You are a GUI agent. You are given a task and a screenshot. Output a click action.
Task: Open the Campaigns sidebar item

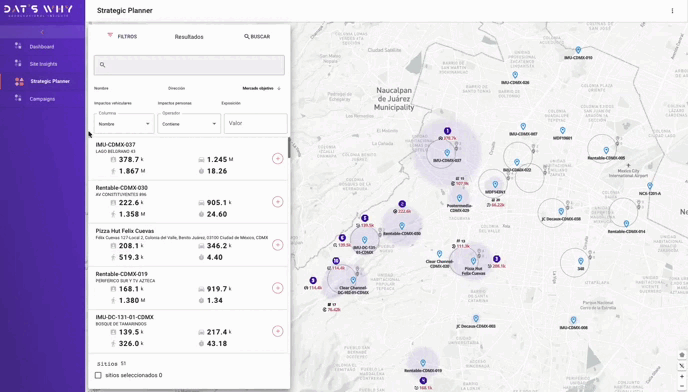coord(42,99)
